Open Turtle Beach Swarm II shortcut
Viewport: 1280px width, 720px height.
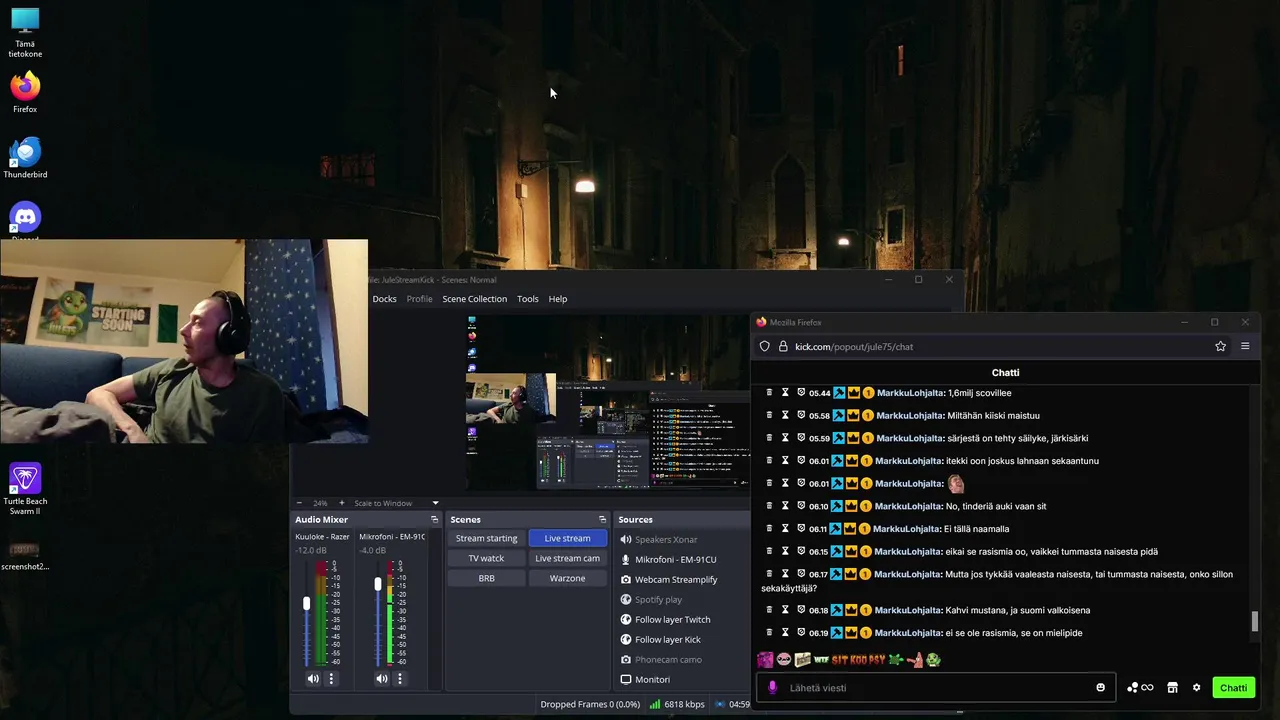25,490
